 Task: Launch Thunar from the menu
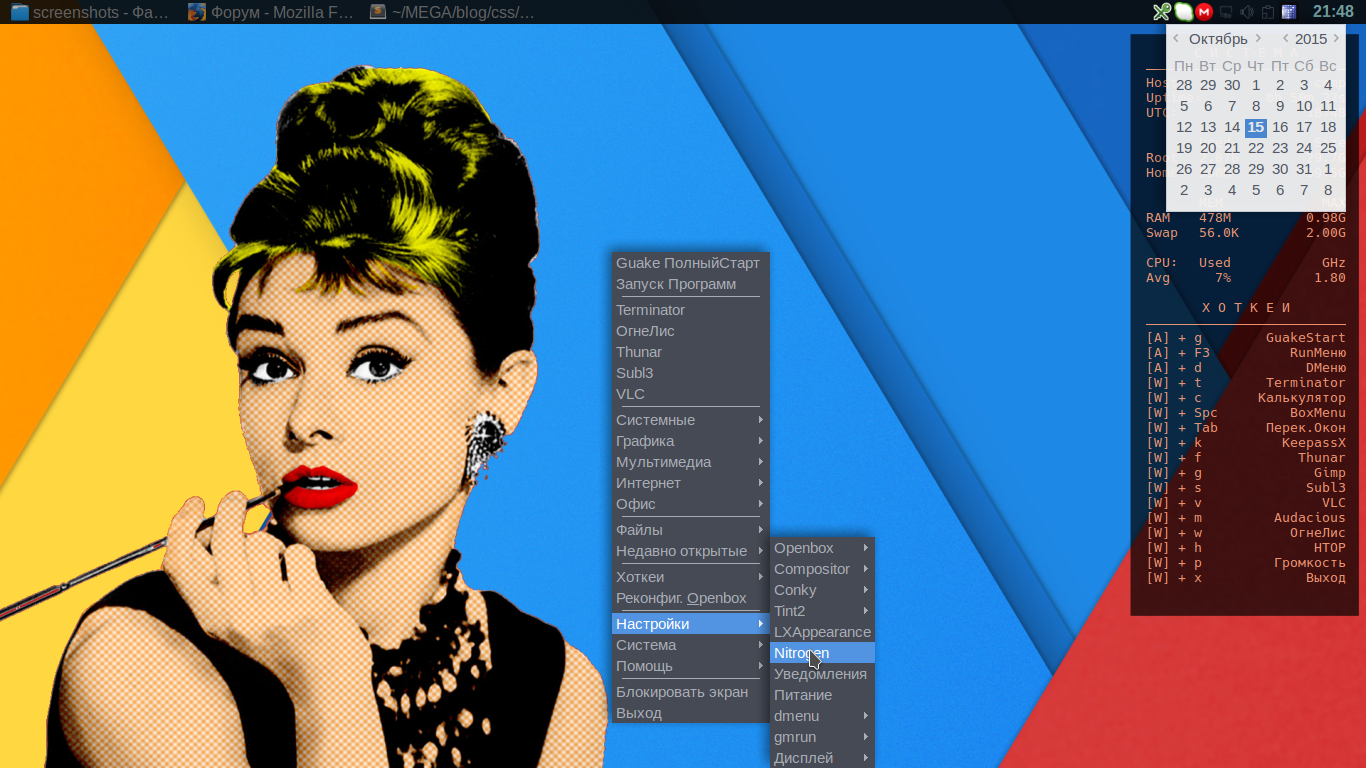[x=690, y=352]
